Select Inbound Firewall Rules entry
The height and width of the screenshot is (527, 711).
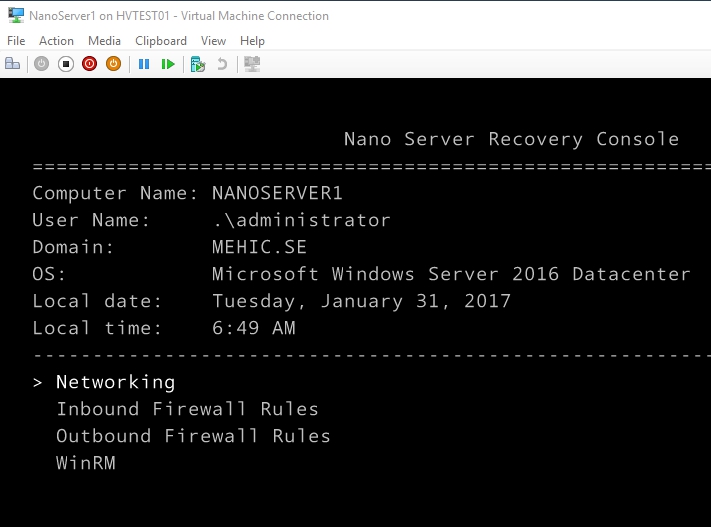[x=187, y=409]
